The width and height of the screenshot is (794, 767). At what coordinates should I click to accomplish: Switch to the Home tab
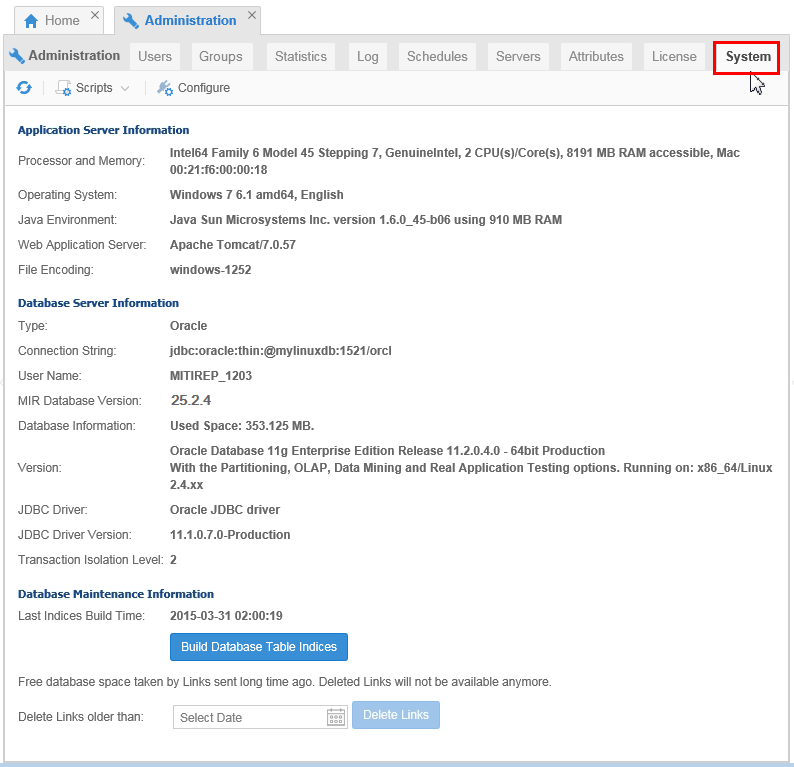59,21
